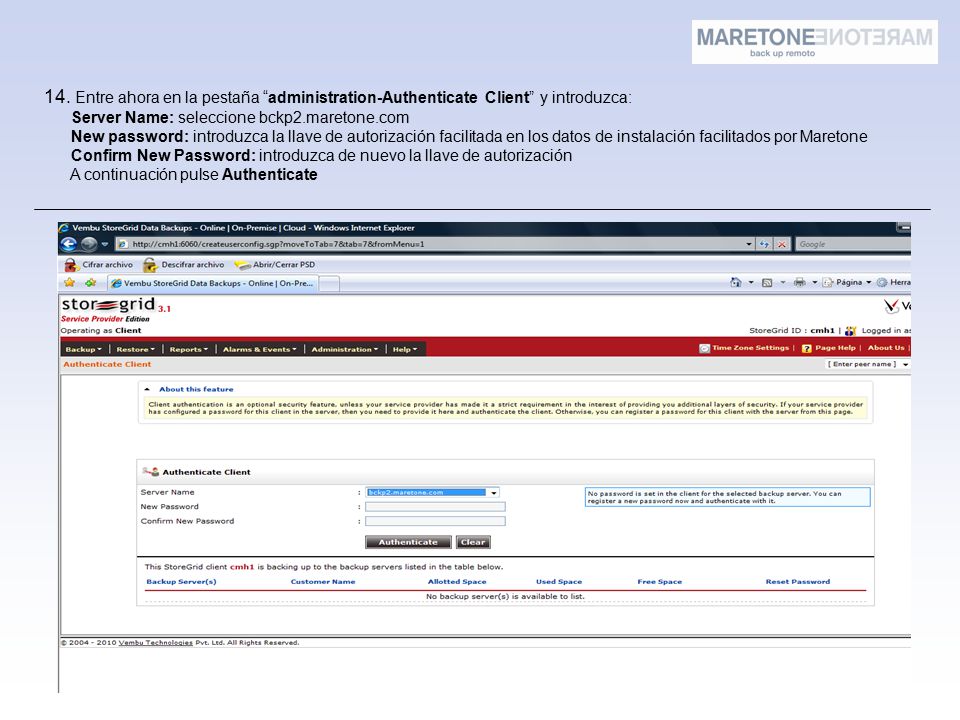Click the Reset Password column header
The image size is (960, 720).
pyautogui.click(x=798, y=582)
